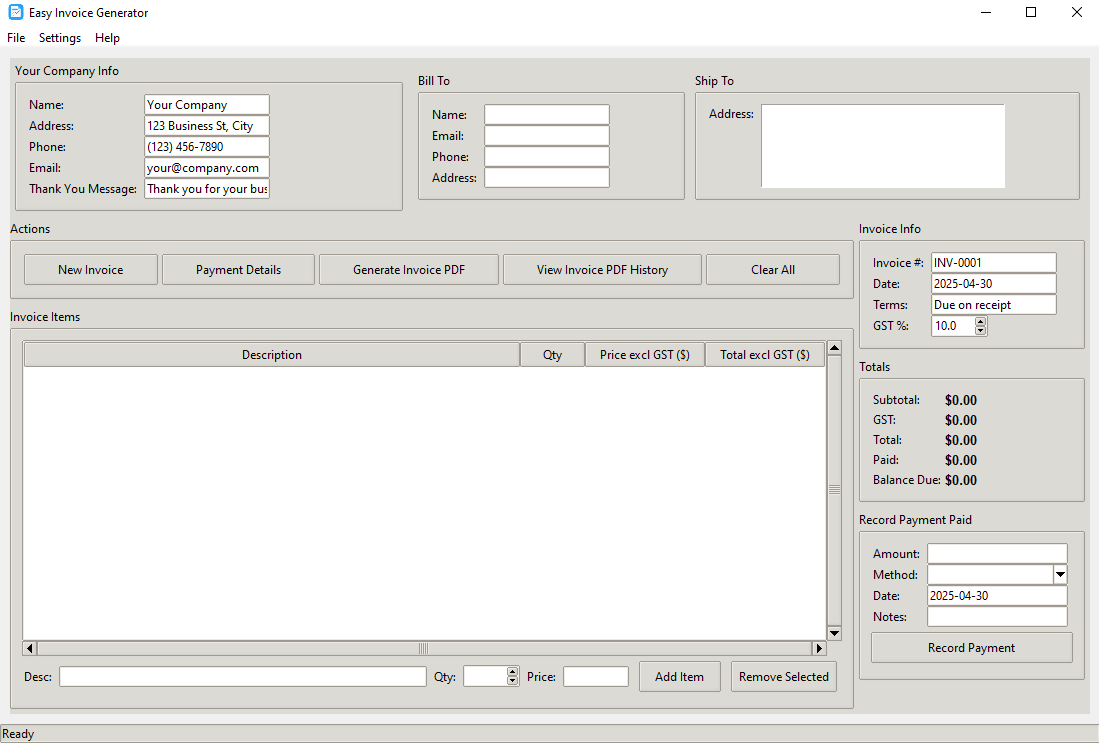This screenshot has width=1099, height=743.
Task: Open the payment Method dropdown
Action: point(1059,574)
